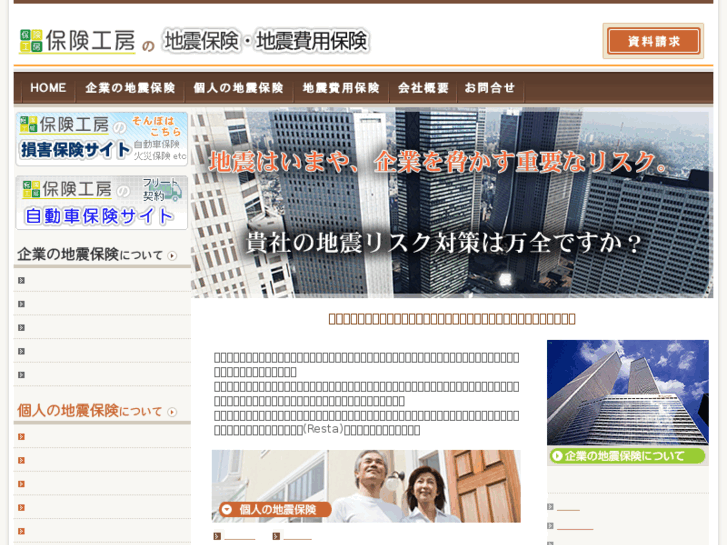Click fifth orange arrow bullet under 個人の地震保険
The image size is (727, 545).
21,531
